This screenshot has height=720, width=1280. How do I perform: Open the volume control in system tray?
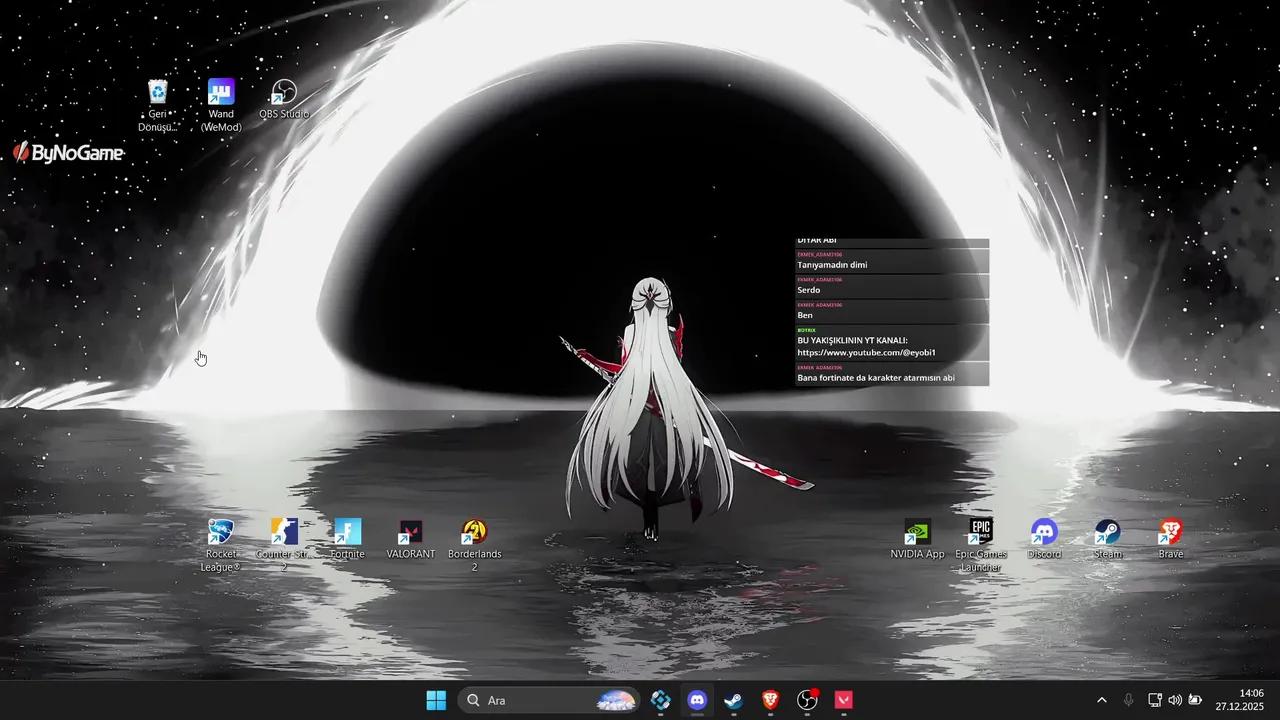[1175, 700]
